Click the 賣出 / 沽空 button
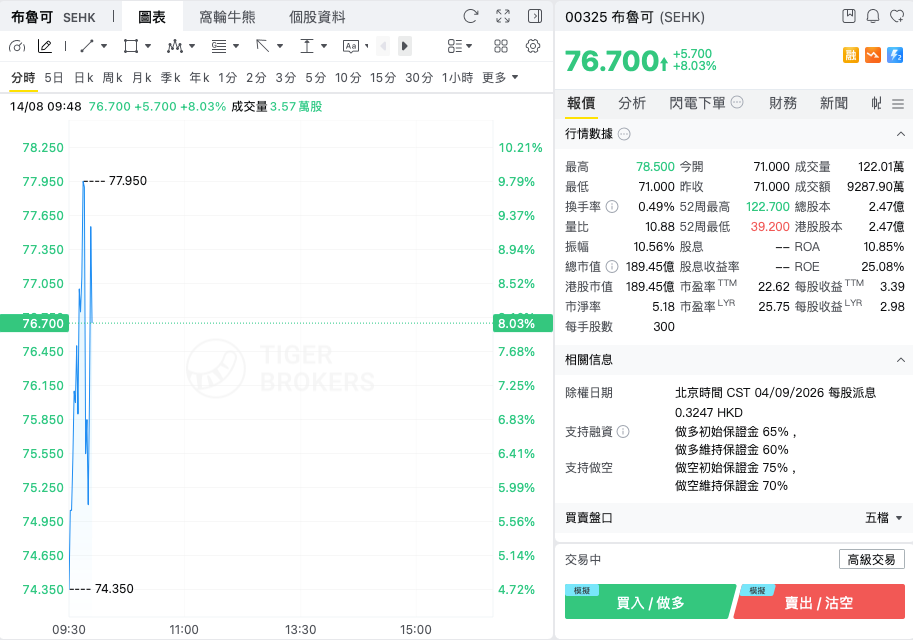 (x=820, y=602)
